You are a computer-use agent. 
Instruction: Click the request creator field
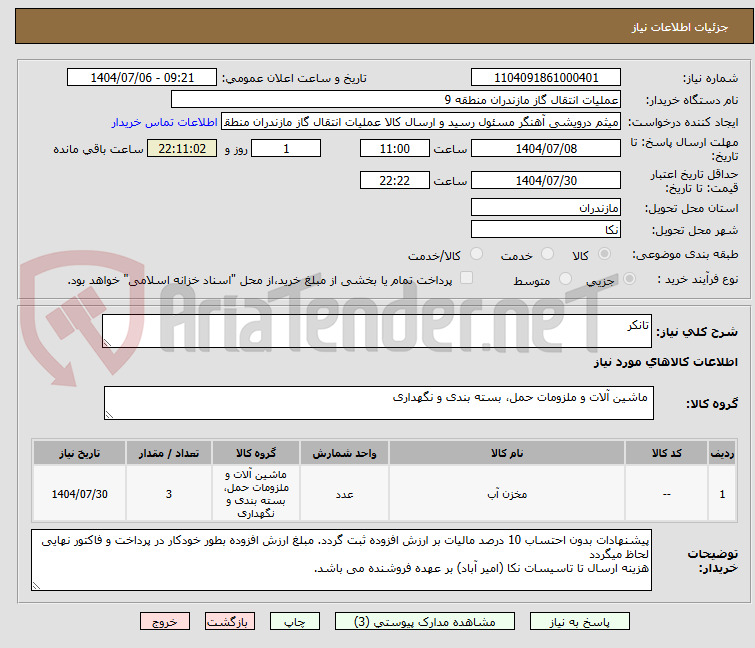point(421,122)
